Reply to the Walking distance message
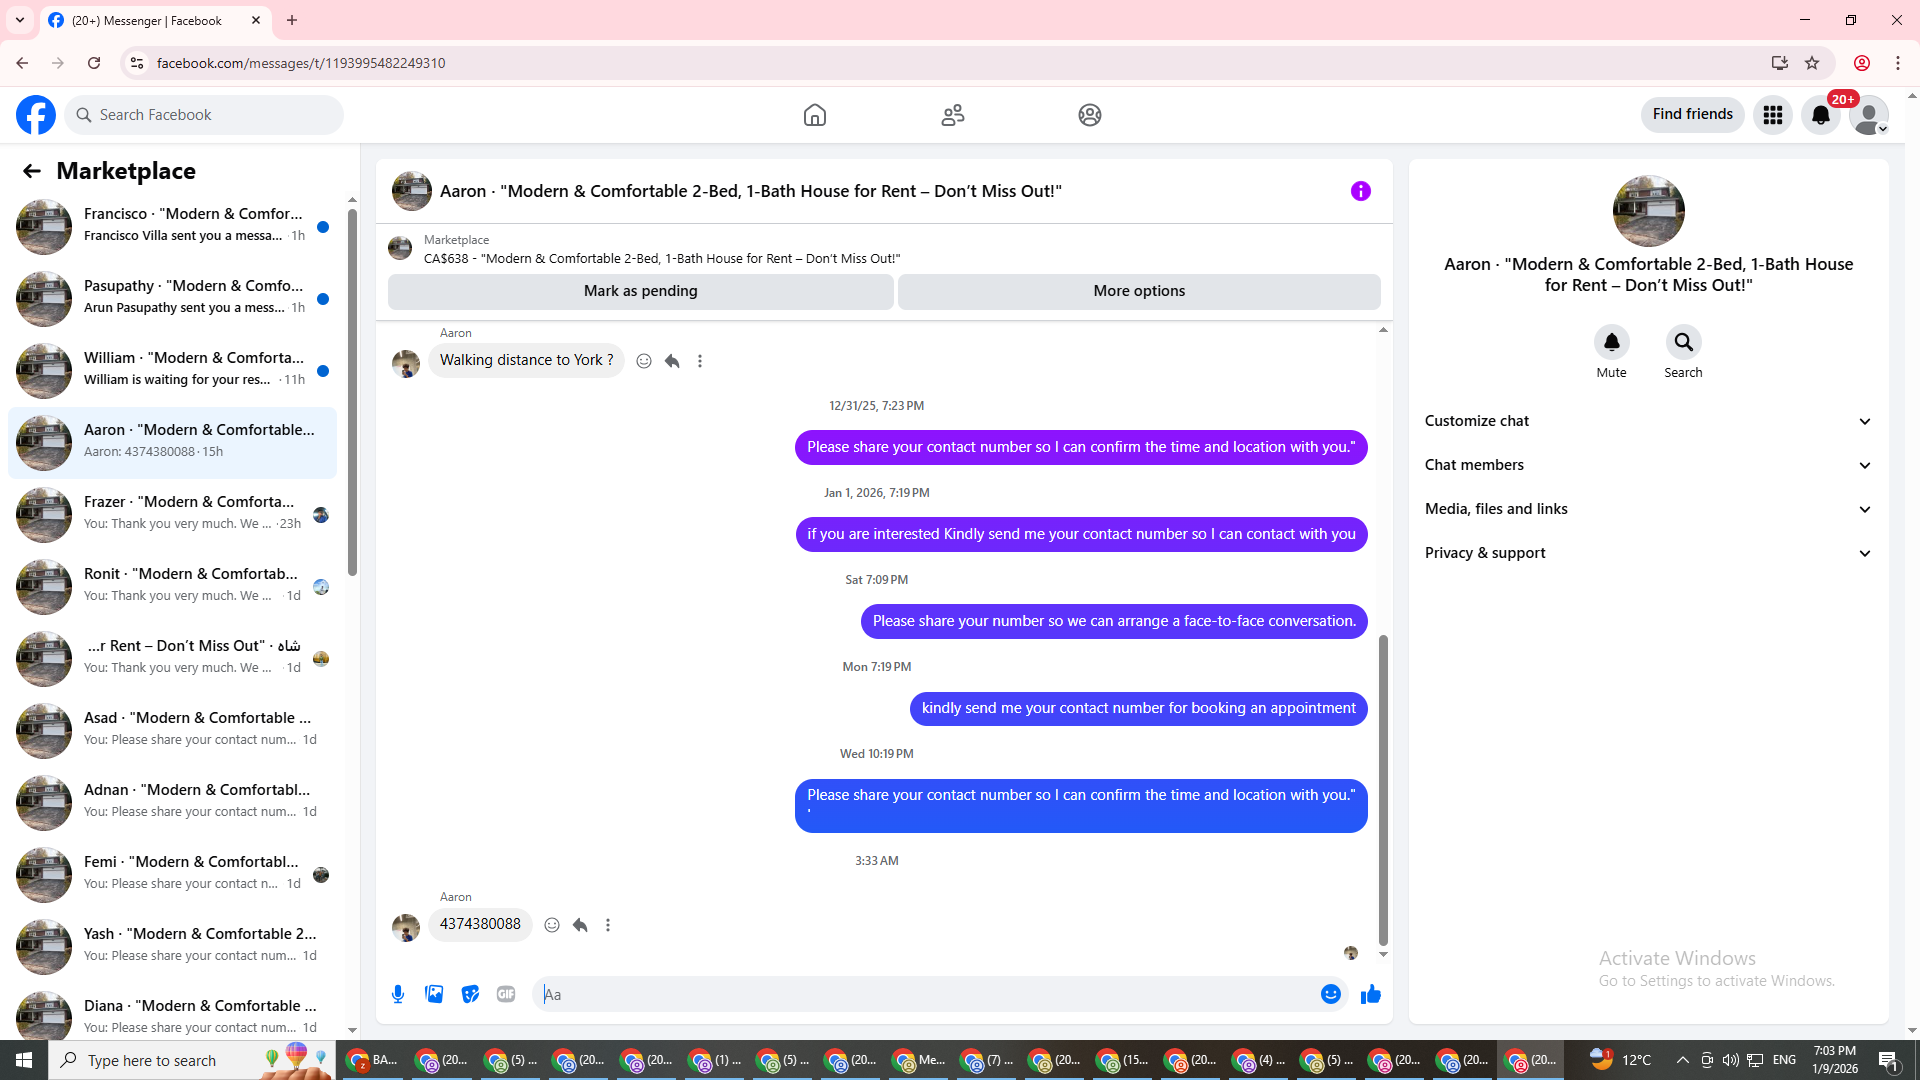 click(672, 361)
